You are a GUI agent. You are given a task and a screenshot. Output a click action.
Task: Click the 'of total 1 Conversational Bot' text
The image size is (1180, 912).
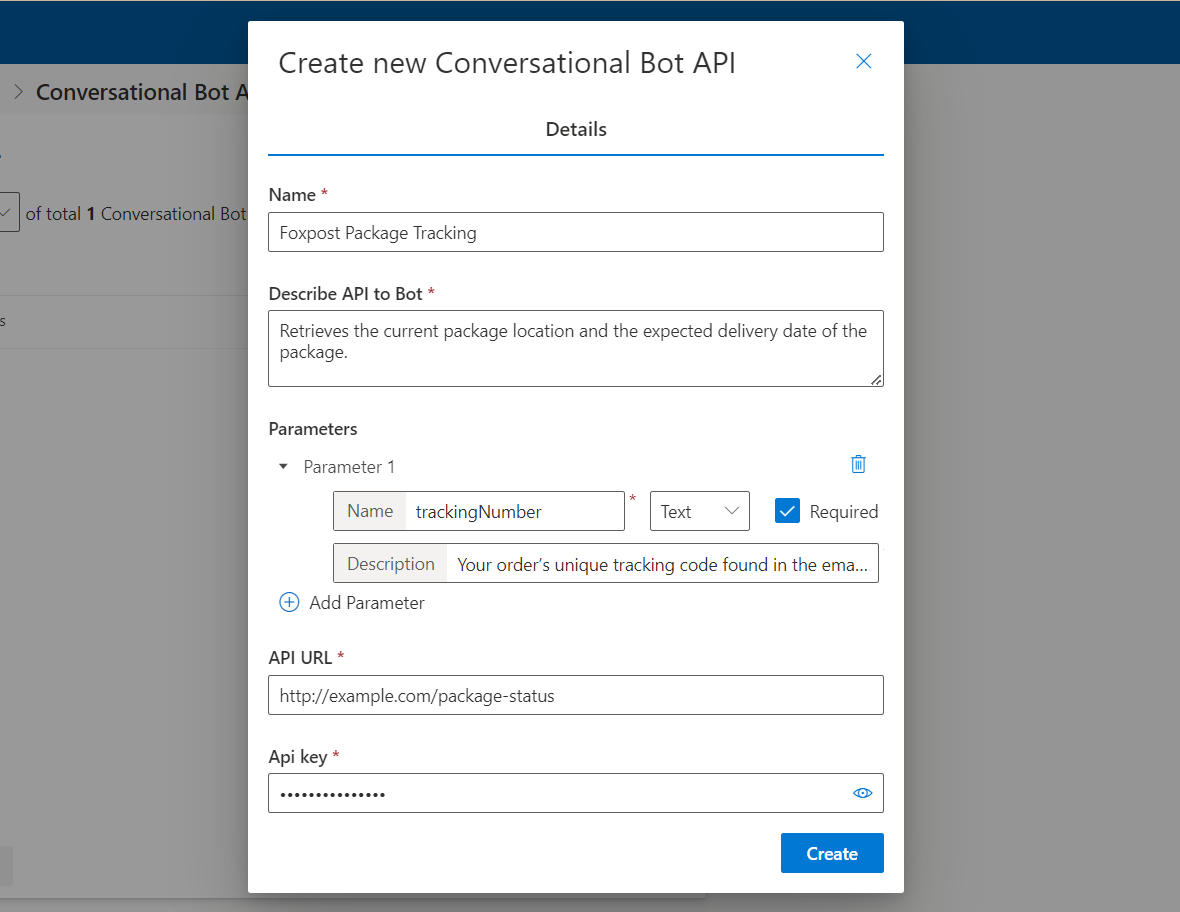pos(135,214)
